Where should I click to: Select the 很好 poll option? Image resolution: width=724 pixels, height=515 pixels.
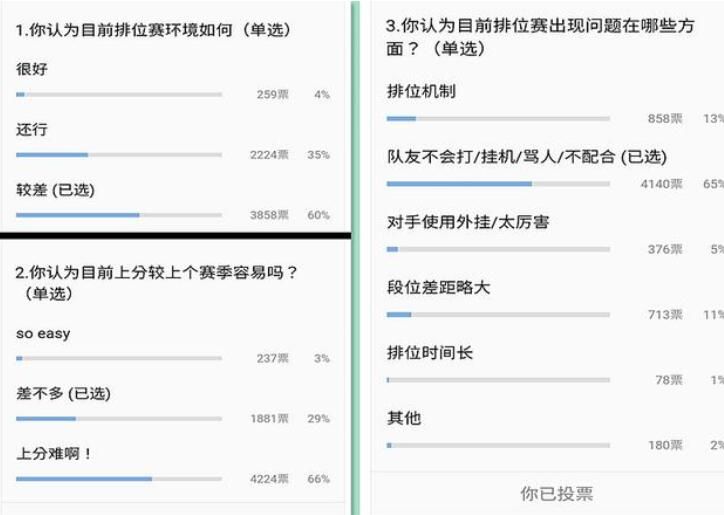[32, 69]
